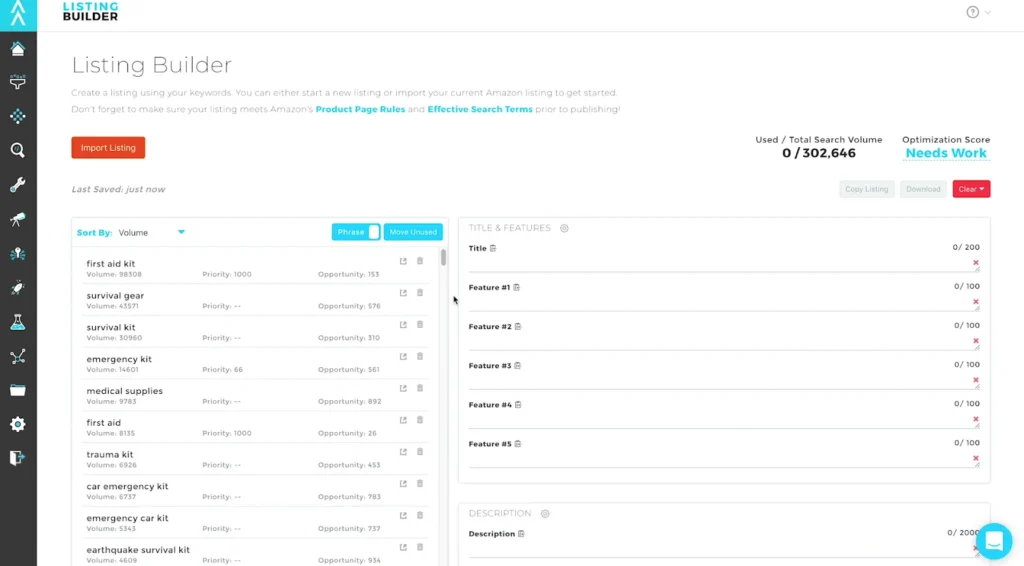Clear Feature #2 with its red X
The height and width of the screenshot is (566, 1024).
pos(976,341)
